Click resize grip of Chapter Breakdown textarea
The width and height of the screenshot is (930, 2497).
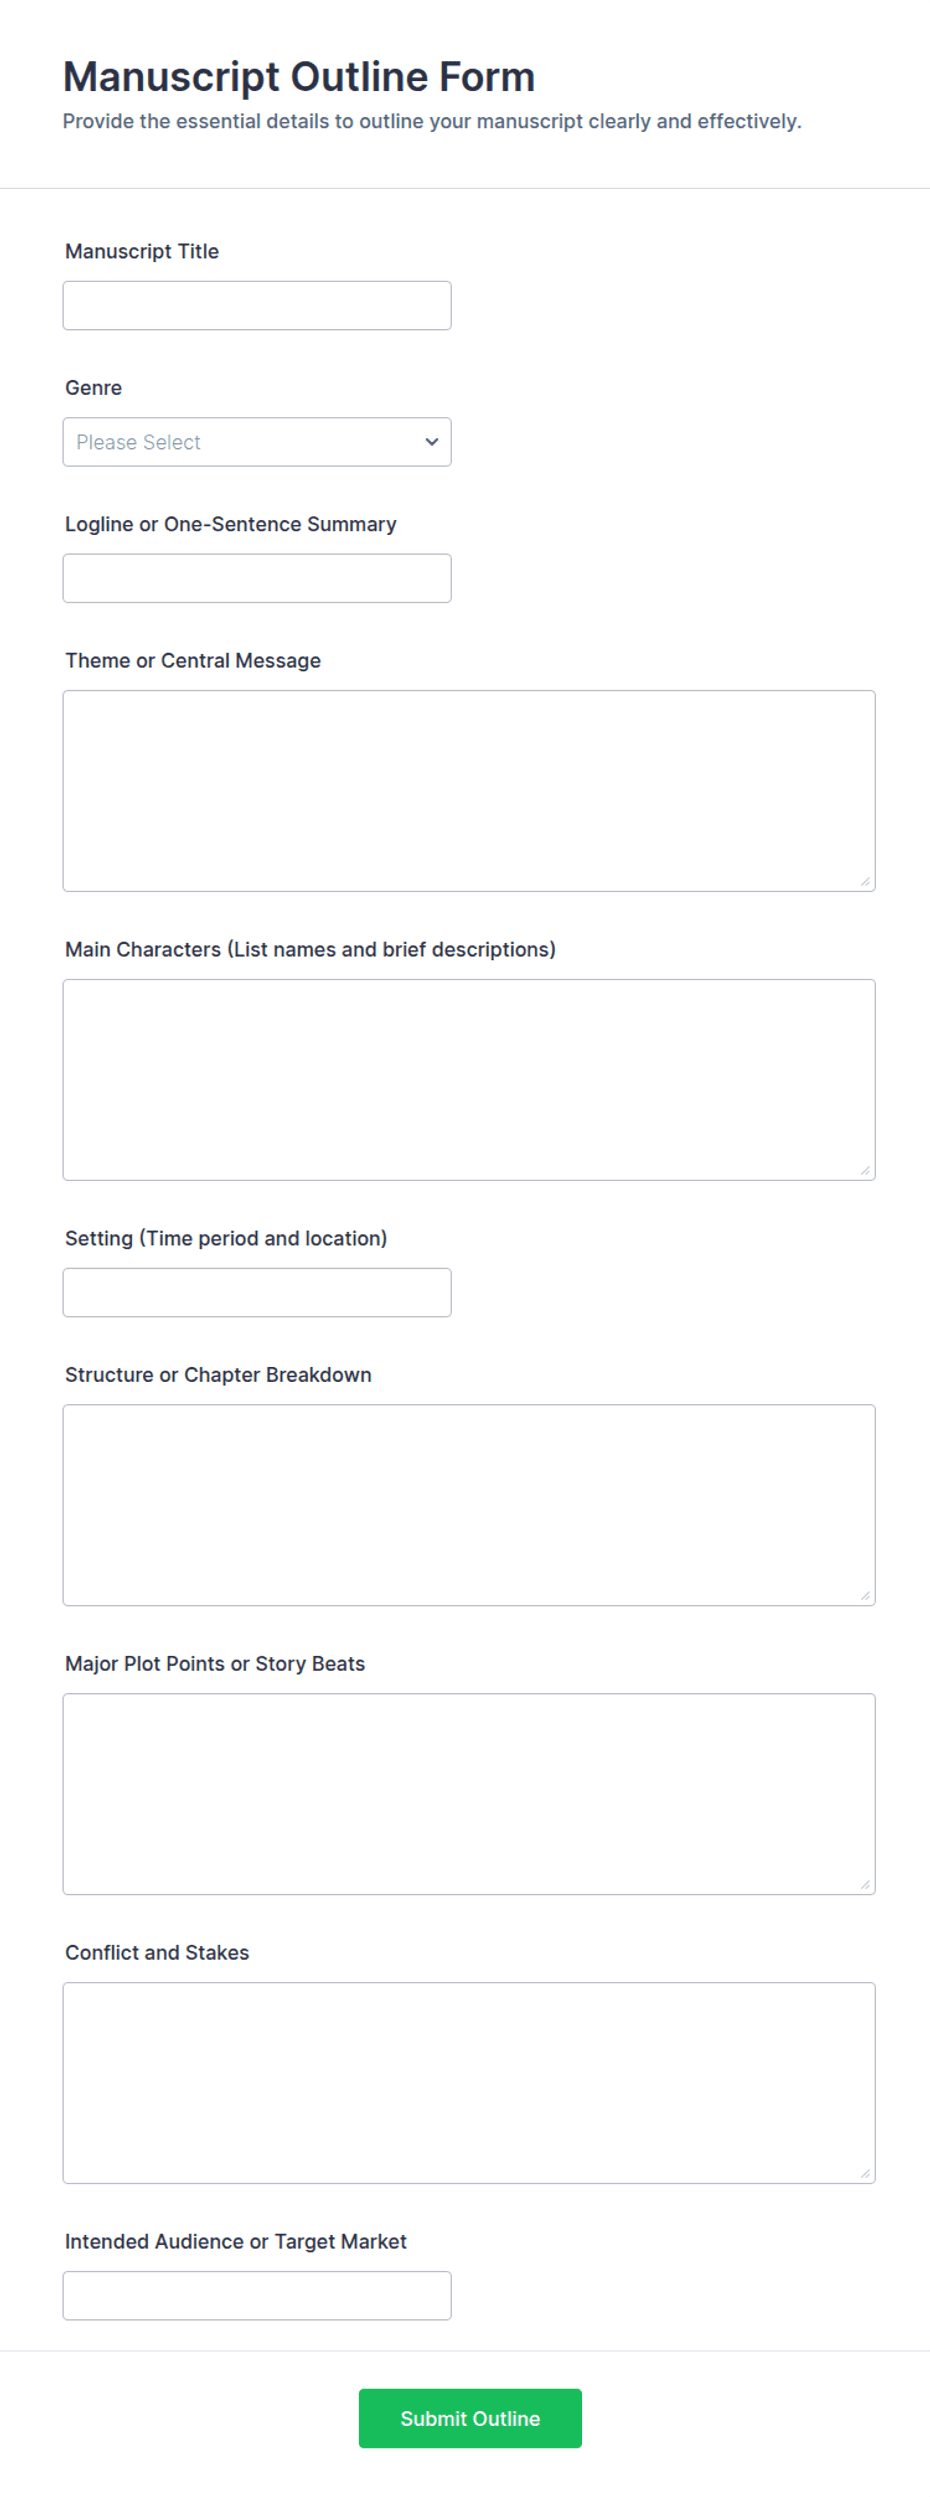click(x=865, y=1595)
